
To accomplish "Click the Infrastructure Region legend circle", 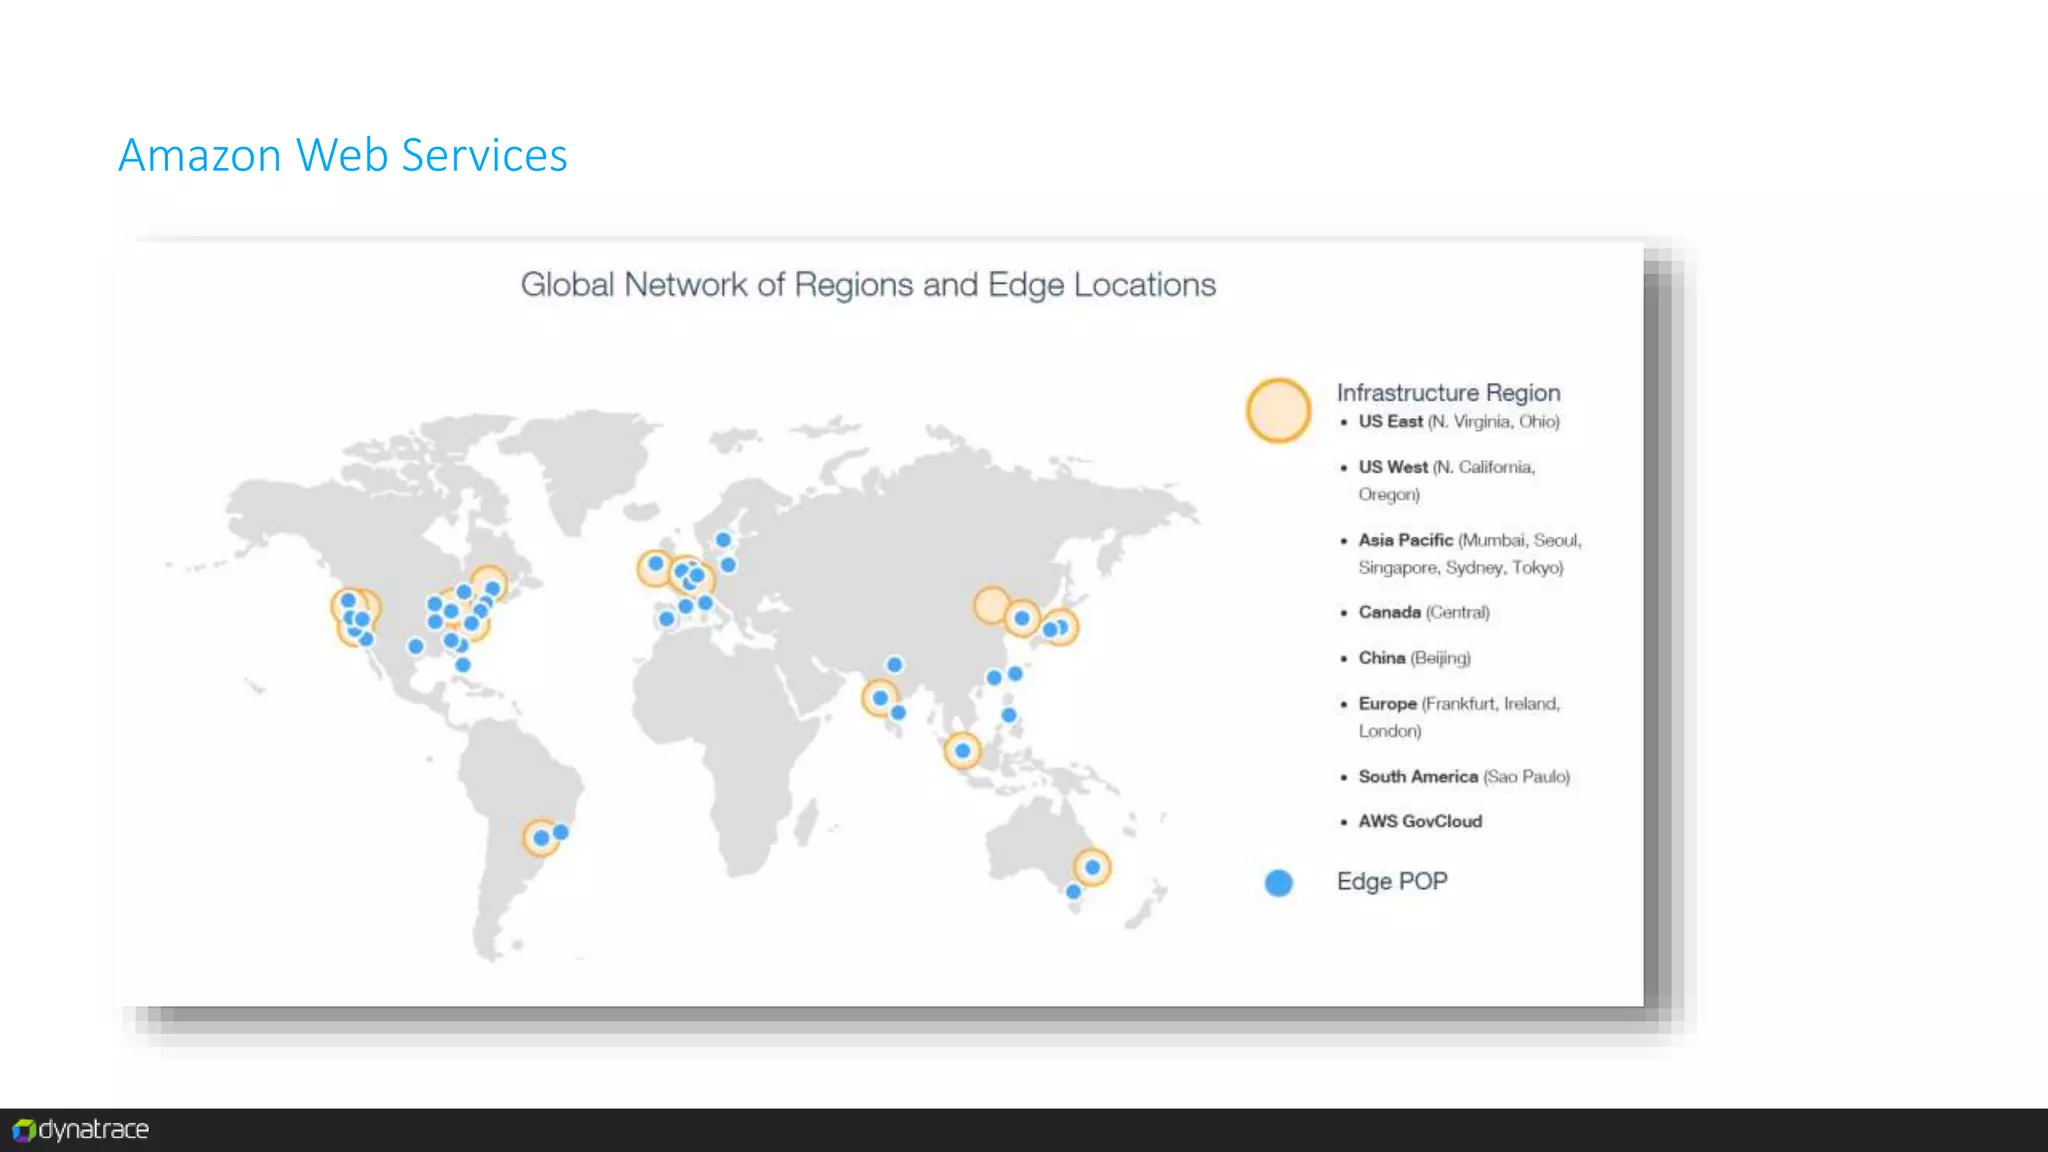I will coord(1278,410).
